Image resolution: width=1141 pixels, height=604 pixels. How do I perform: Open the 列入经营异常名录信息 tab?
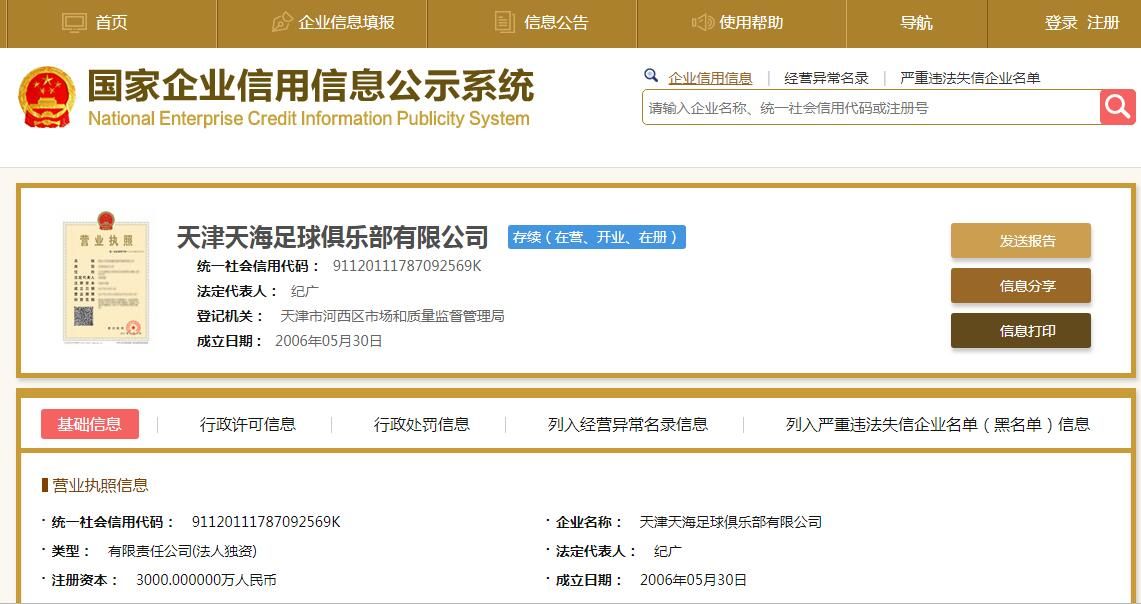point(627,424)
